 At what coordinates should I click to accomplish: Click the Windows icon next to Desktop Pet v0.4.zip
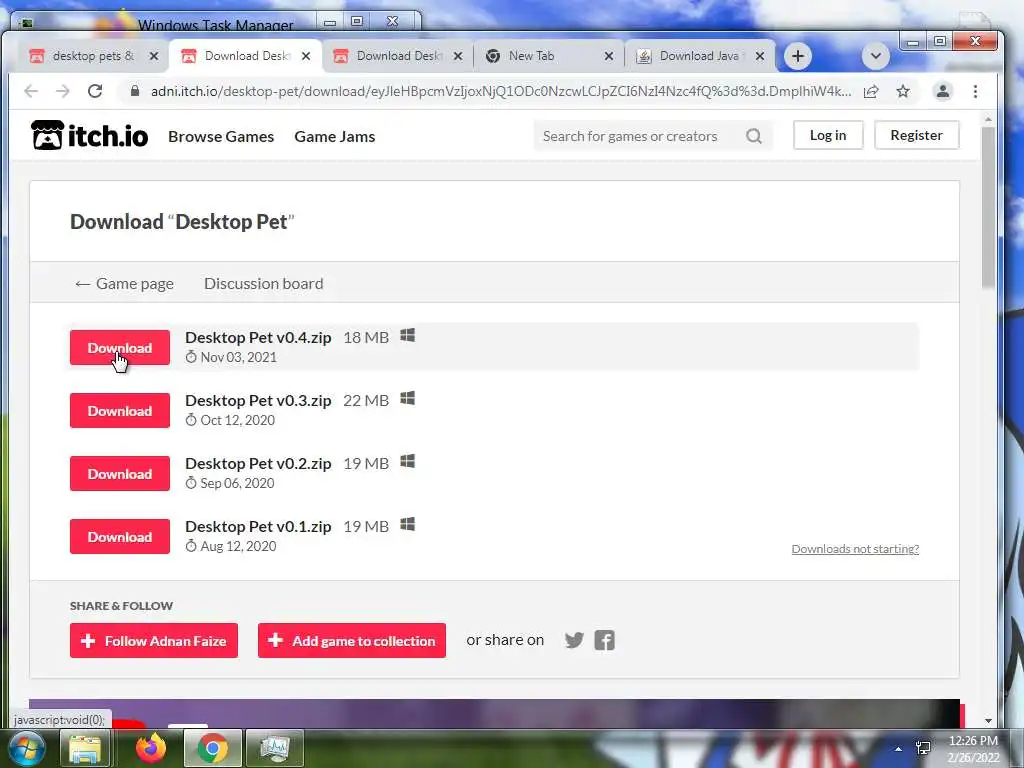point(408,336)
